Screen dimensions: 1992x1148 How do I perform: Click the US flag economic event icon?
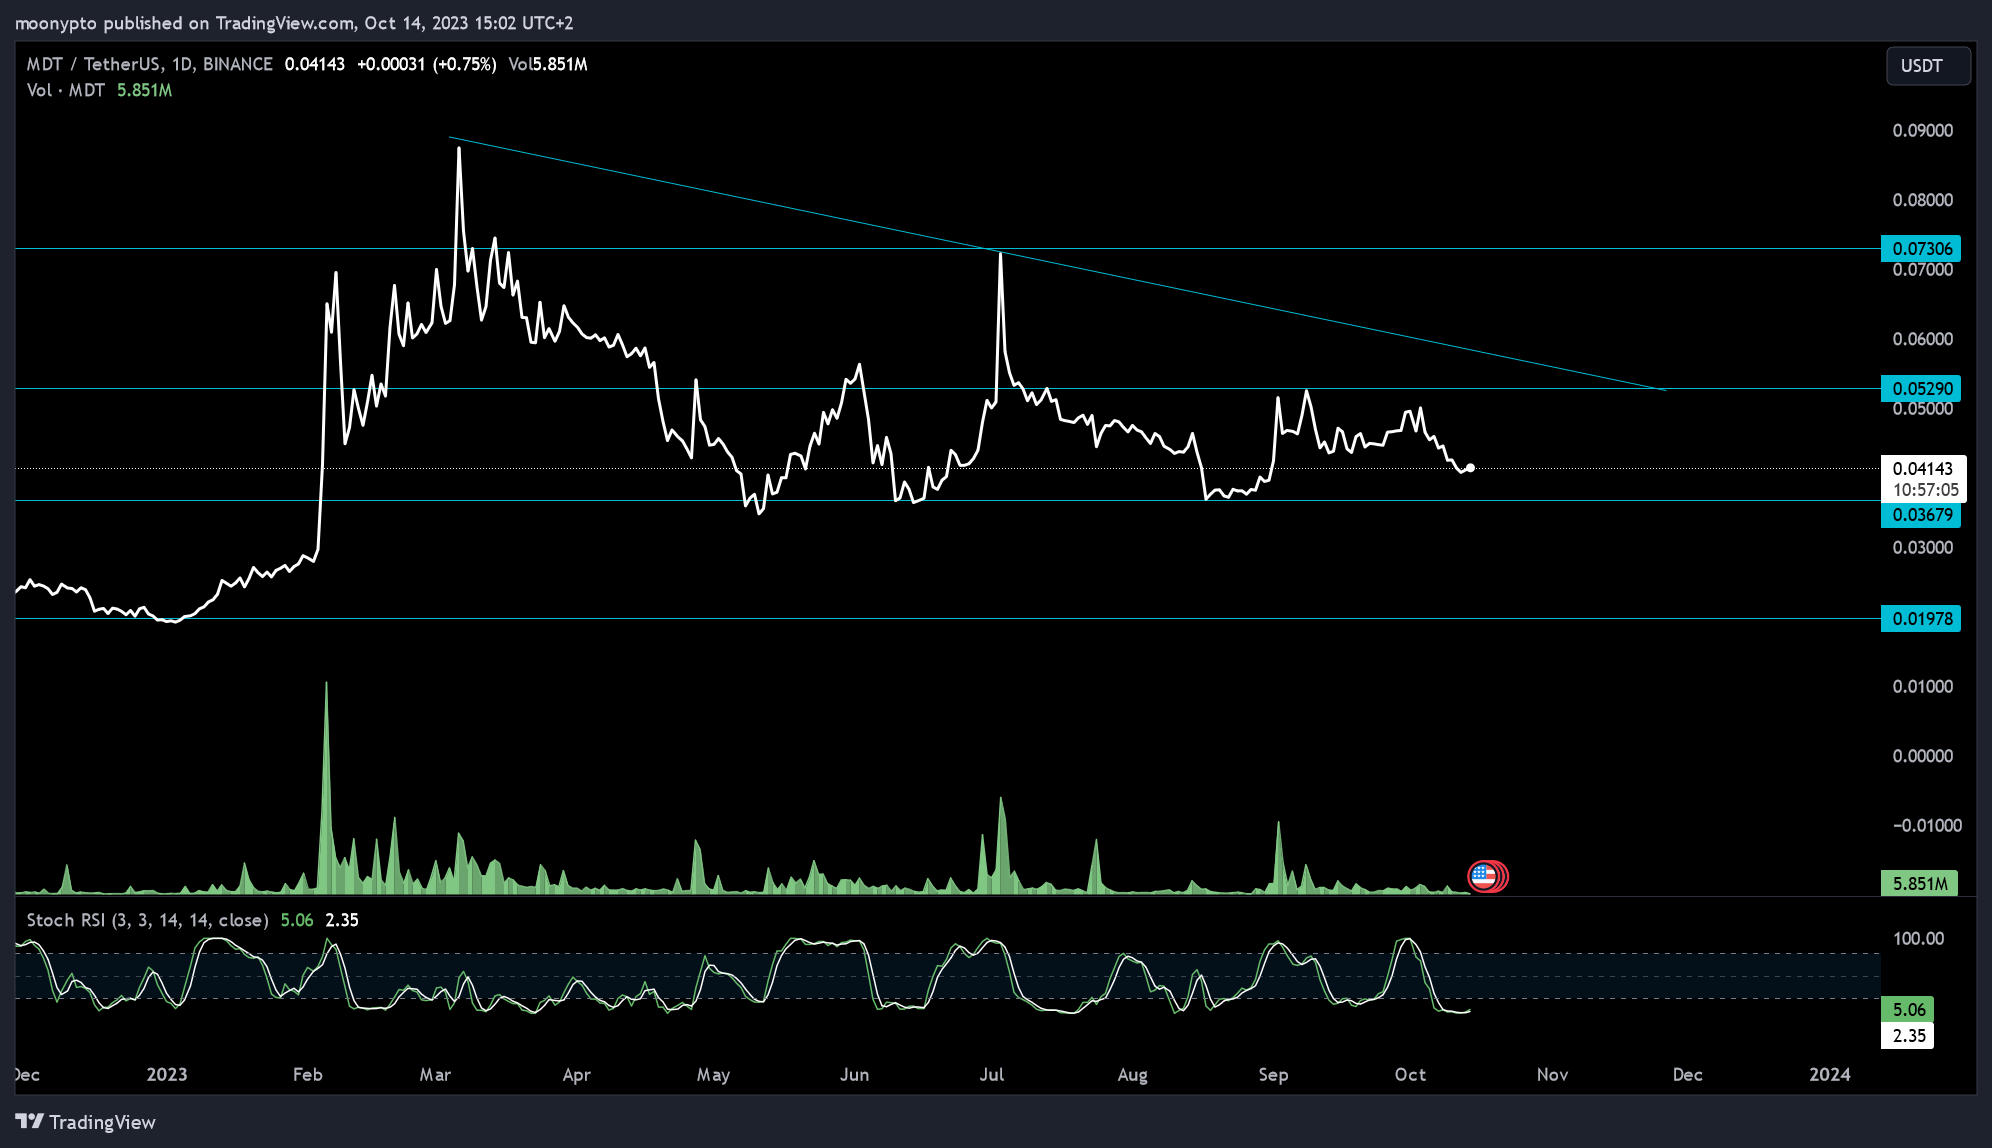click(x=1484, y=876)
